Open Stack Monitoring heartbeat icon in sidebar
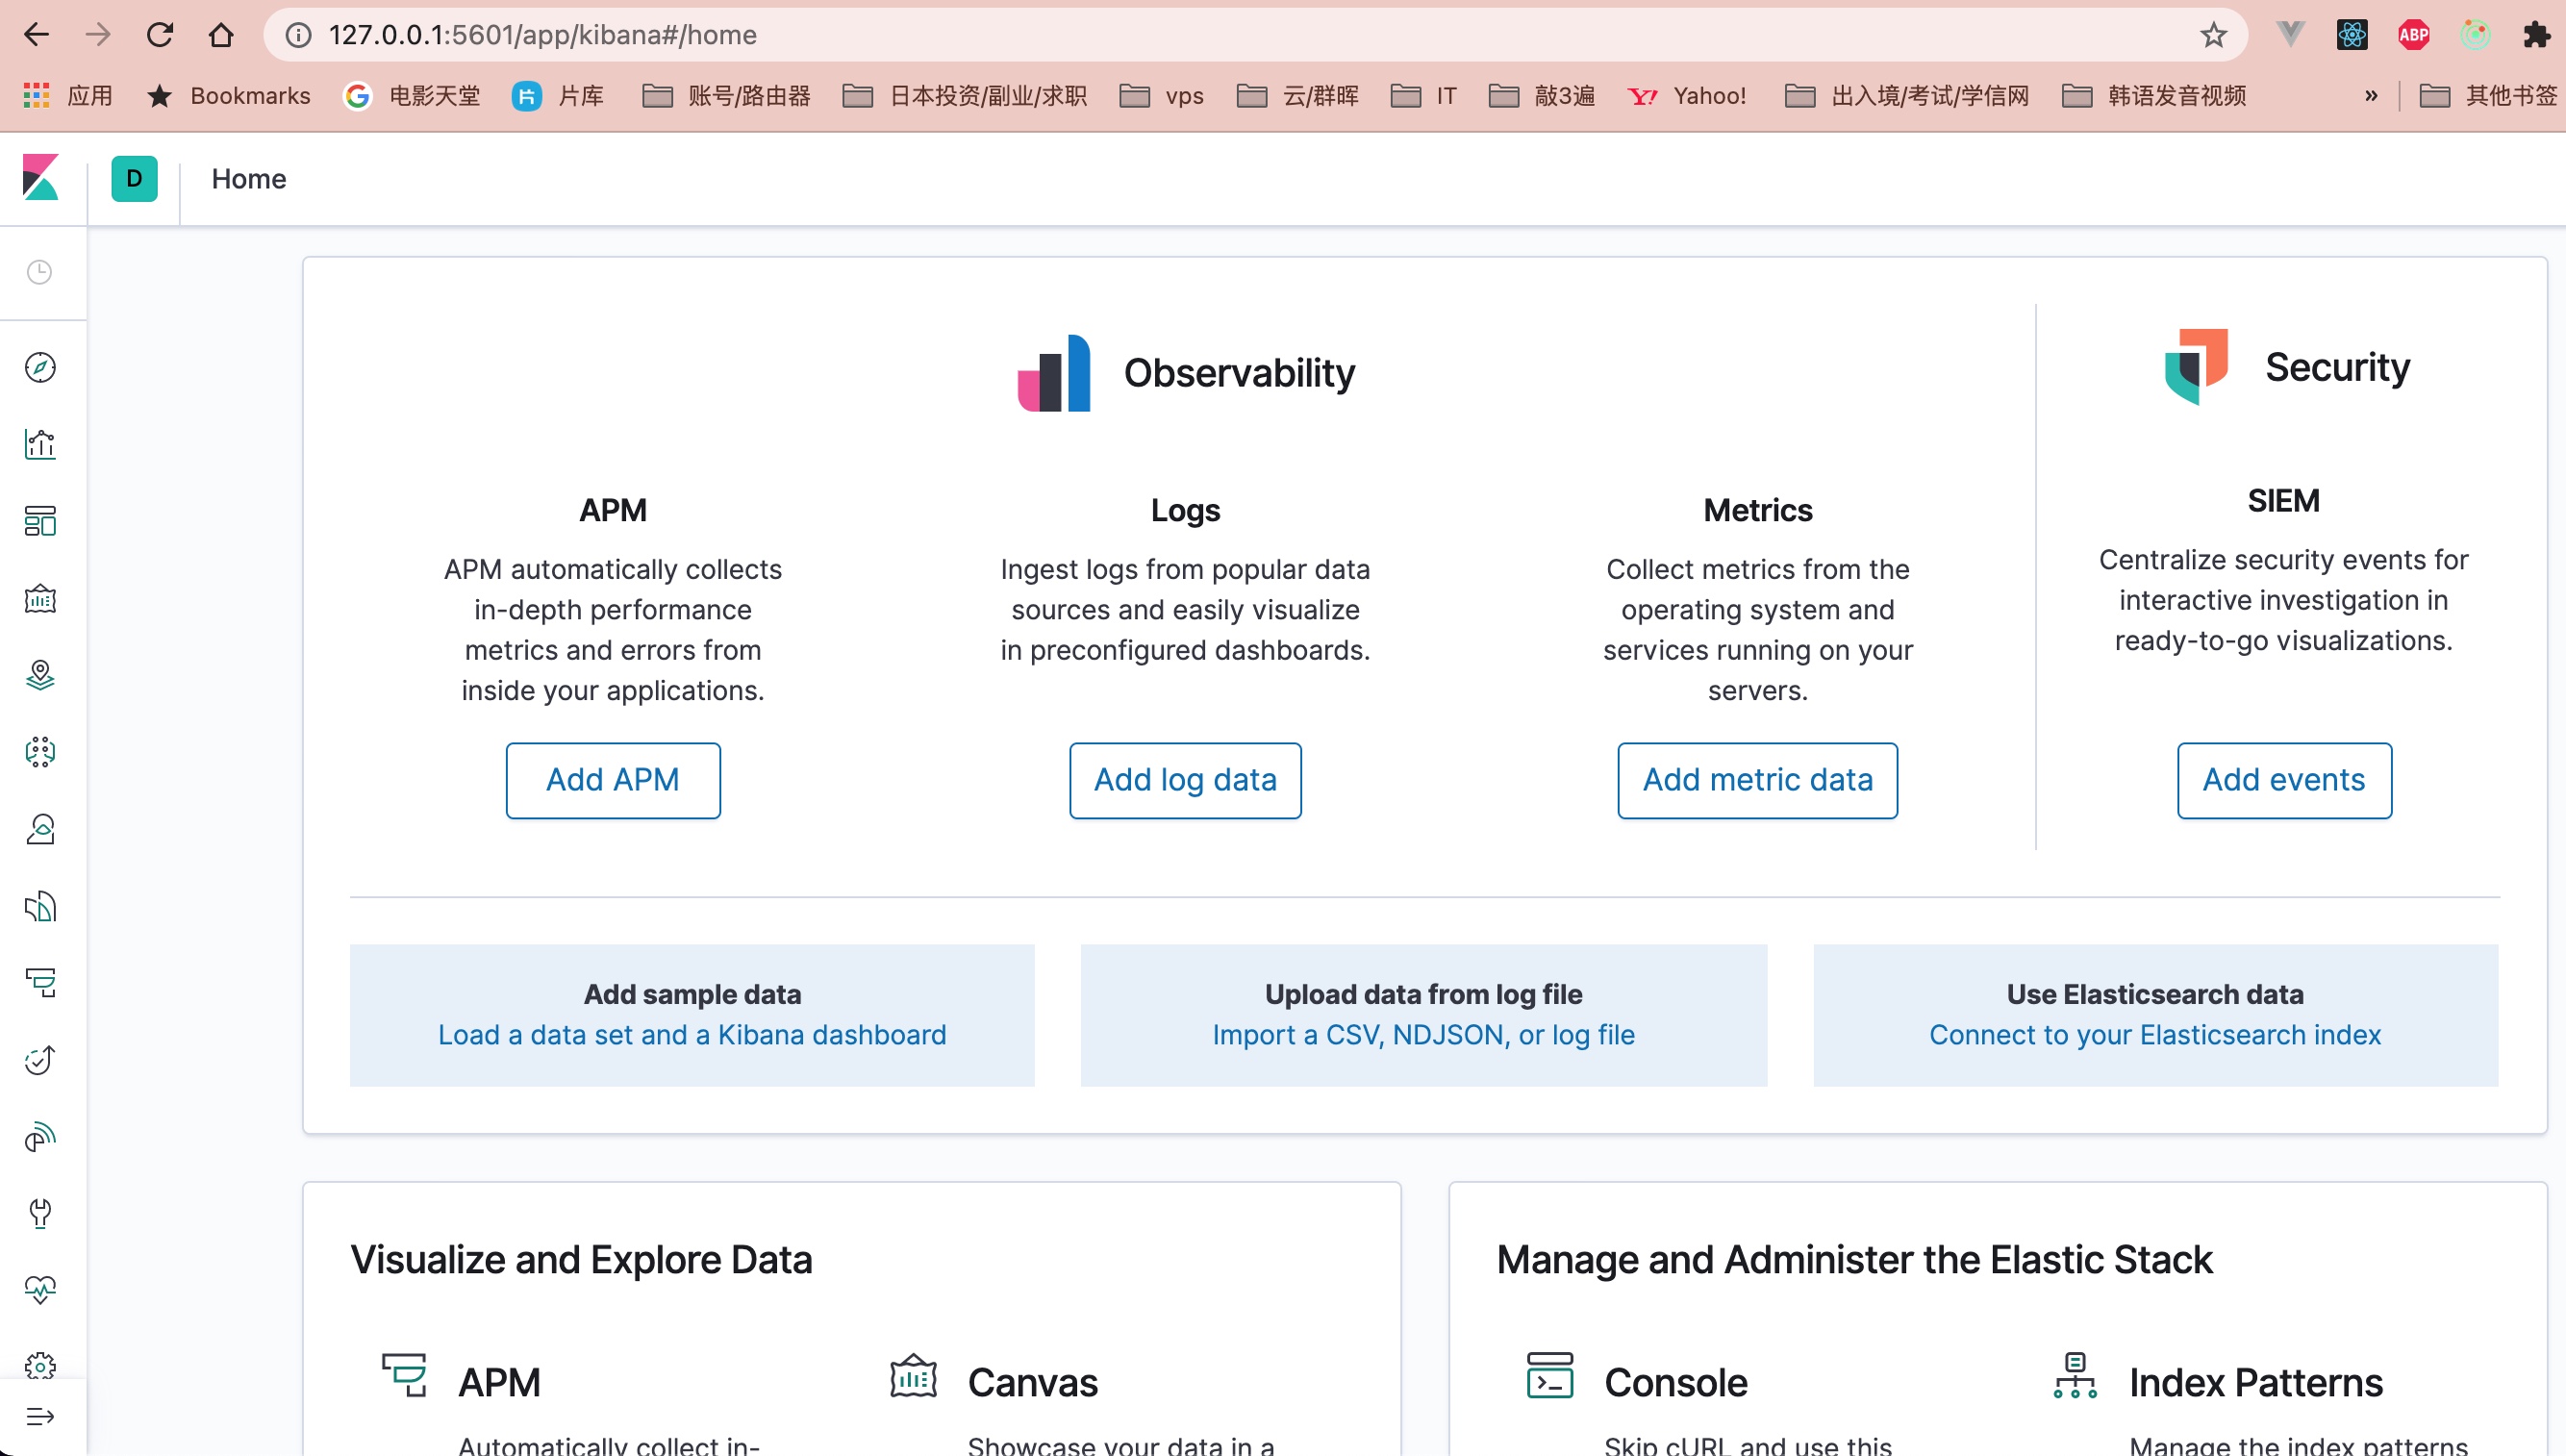Screen dimensions: 2566x1456 pos(40,1290)
